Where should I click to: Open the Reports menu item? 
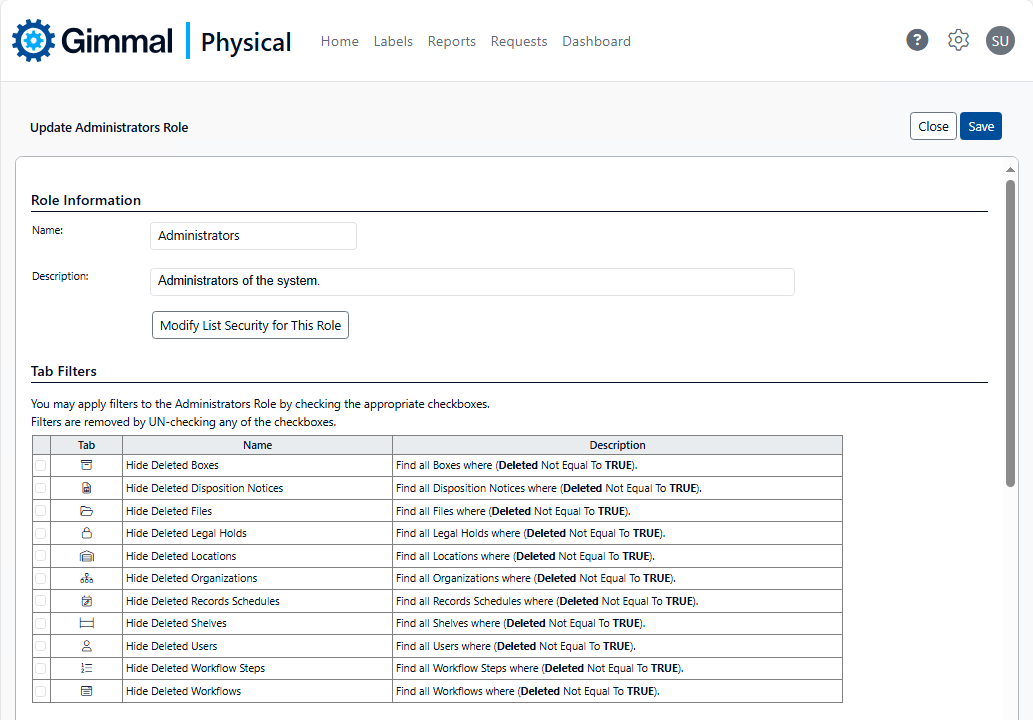tap(451, 41)
